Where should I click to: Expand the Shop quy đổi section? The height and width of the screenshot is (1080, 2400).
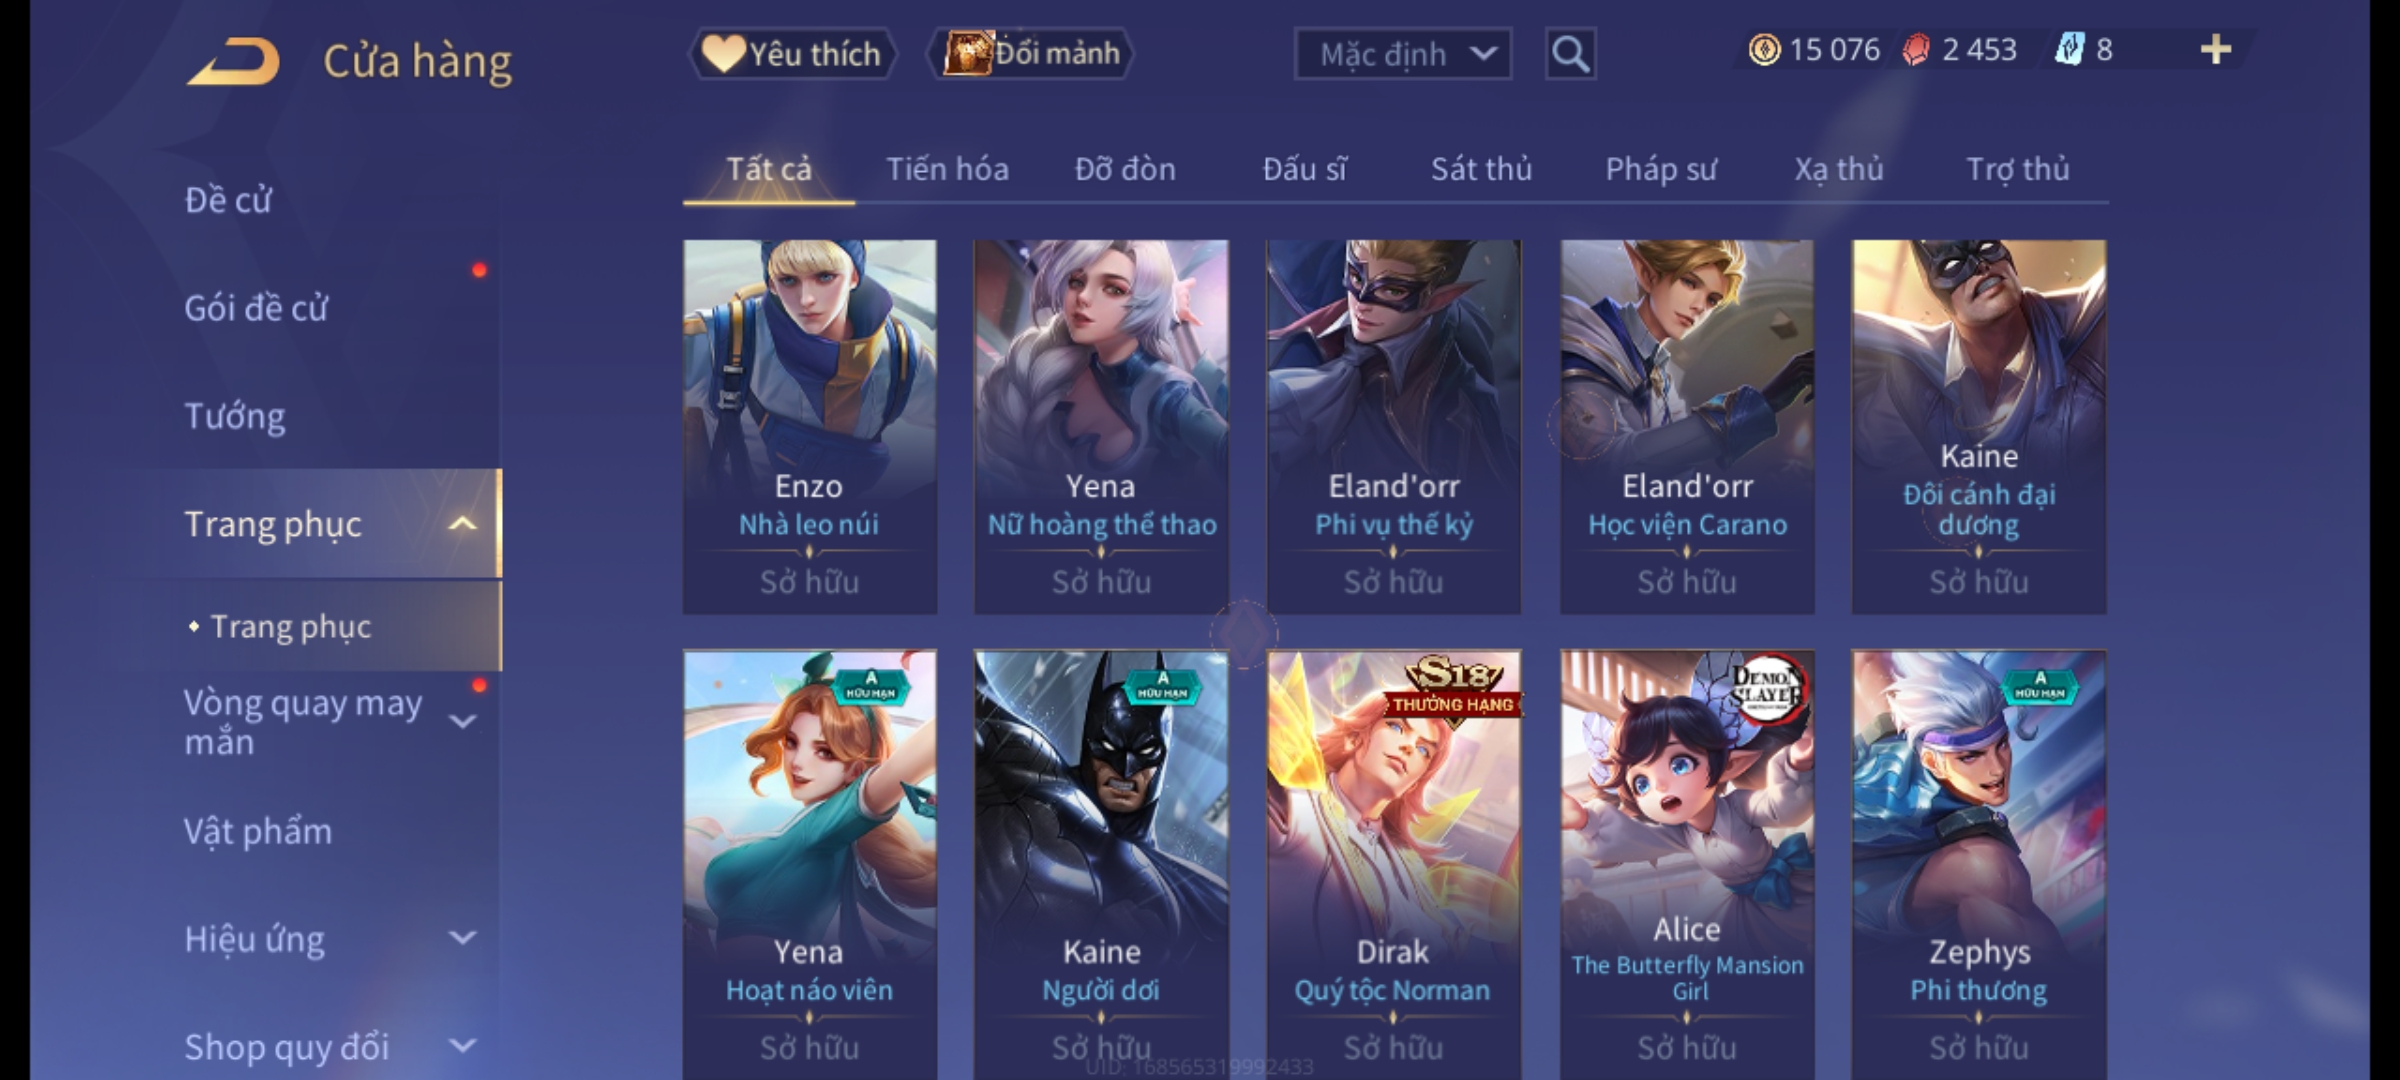click(463, 1046)
